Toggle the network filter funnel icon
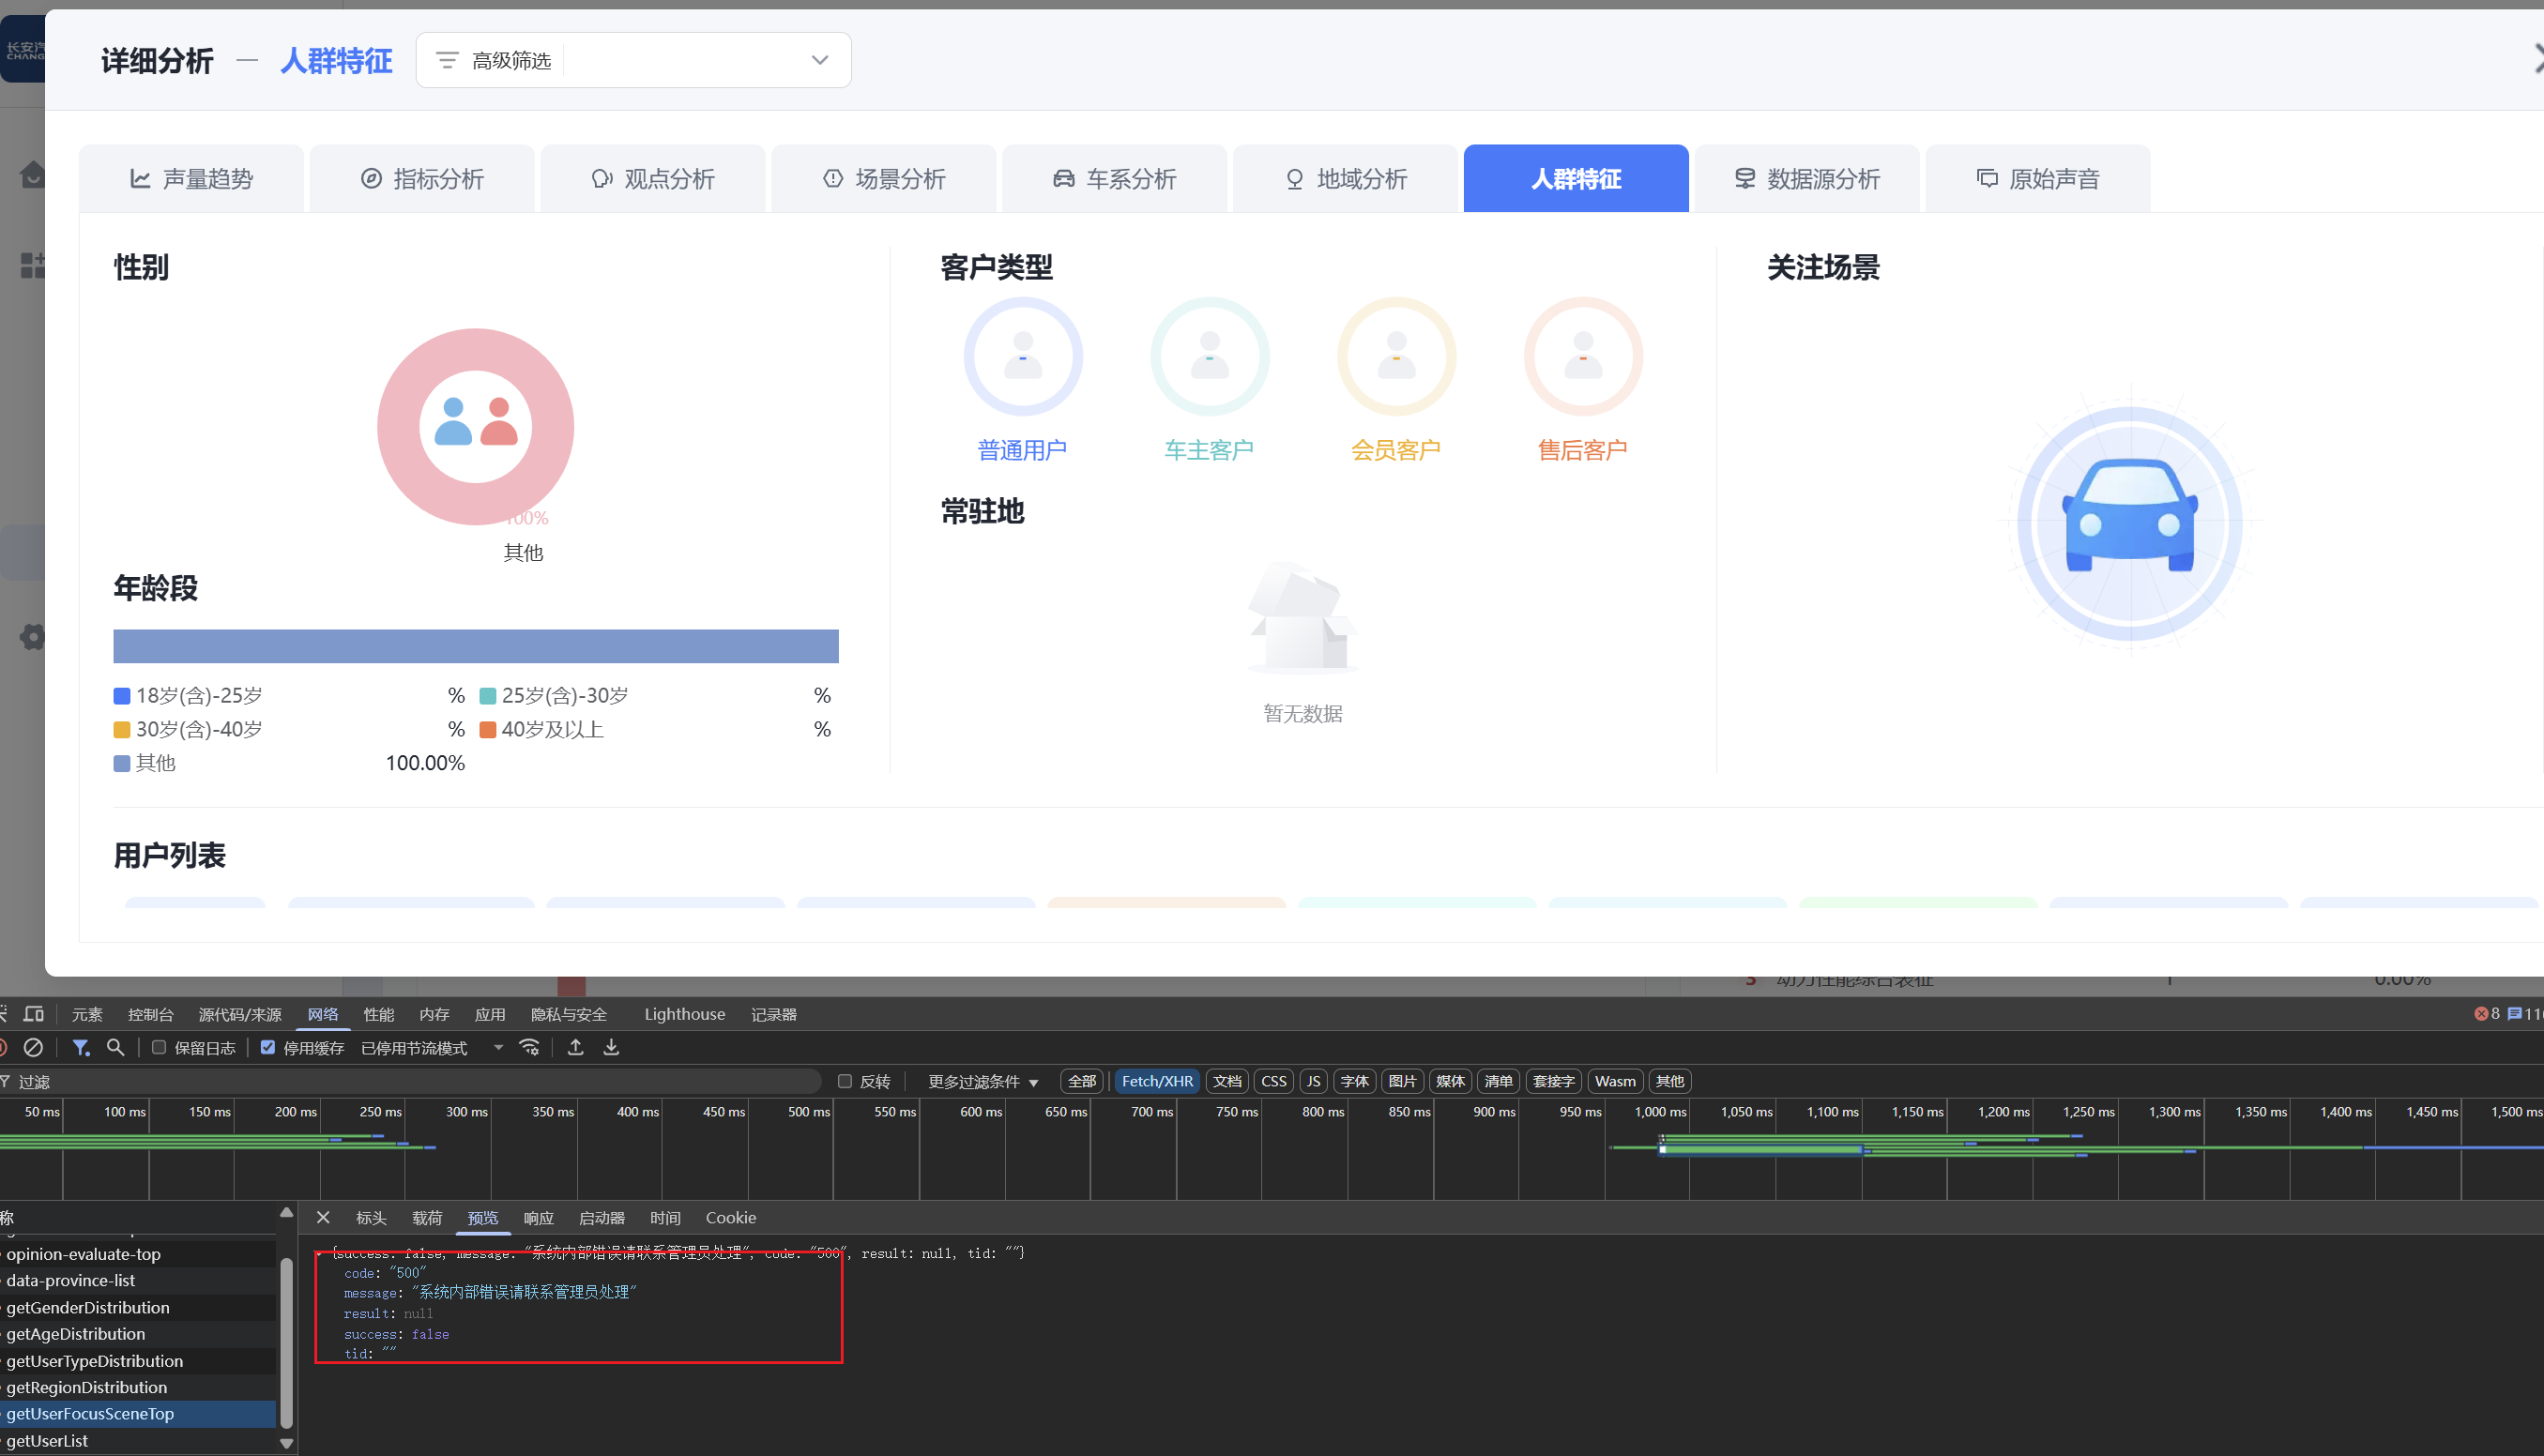The image size is (2544, 1456). click(81, 1047)
